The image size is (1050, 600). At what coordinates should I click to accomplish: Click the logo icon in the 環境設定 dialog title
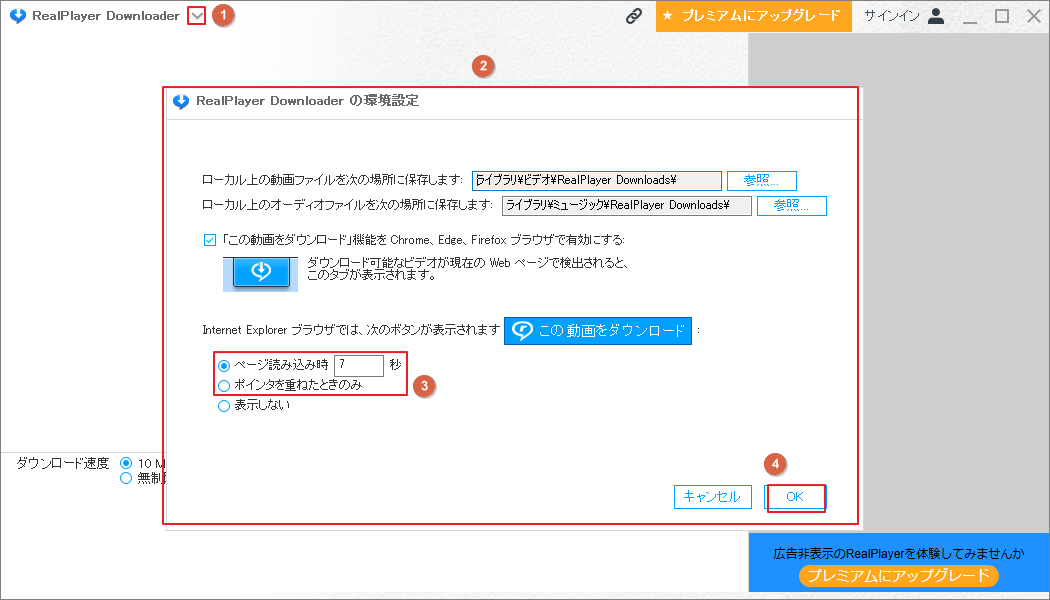(181, 101)
